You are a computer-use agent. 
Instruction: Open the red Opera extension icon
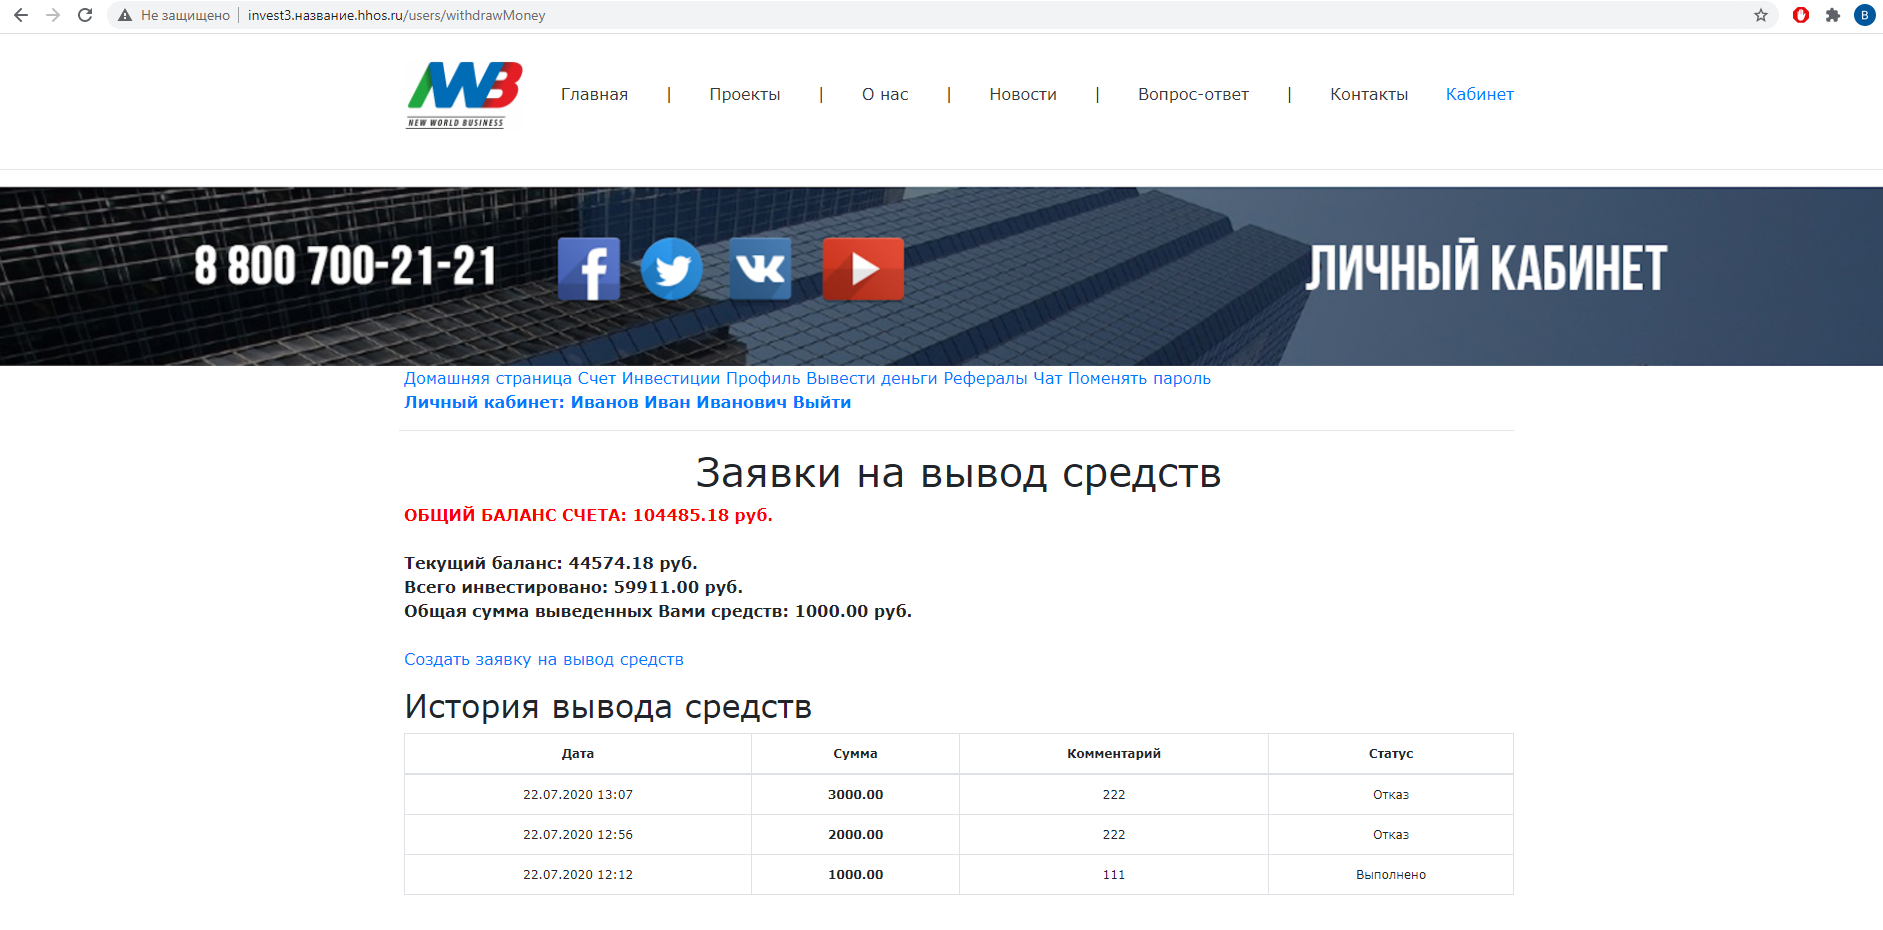pos(1801,15)
